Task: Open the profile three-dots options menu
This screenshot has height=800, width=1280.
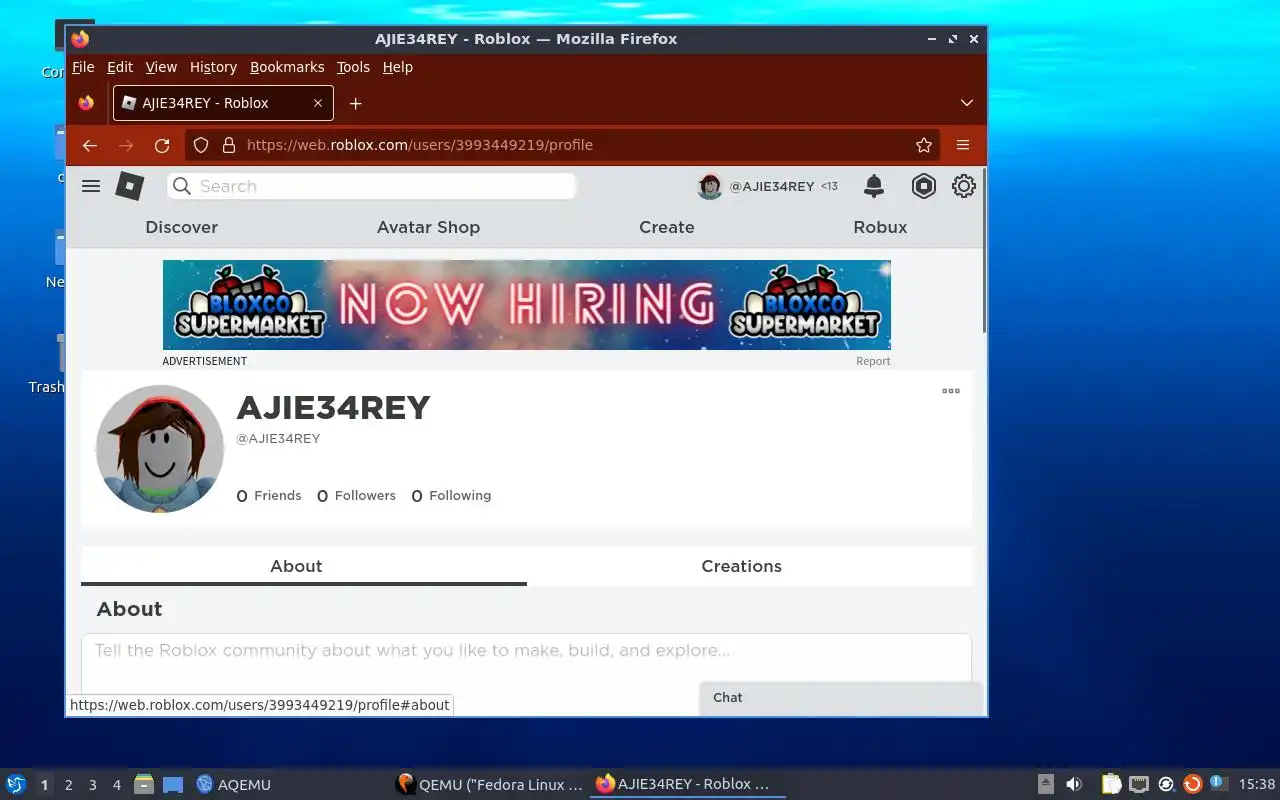Action: tap(951, 391)
